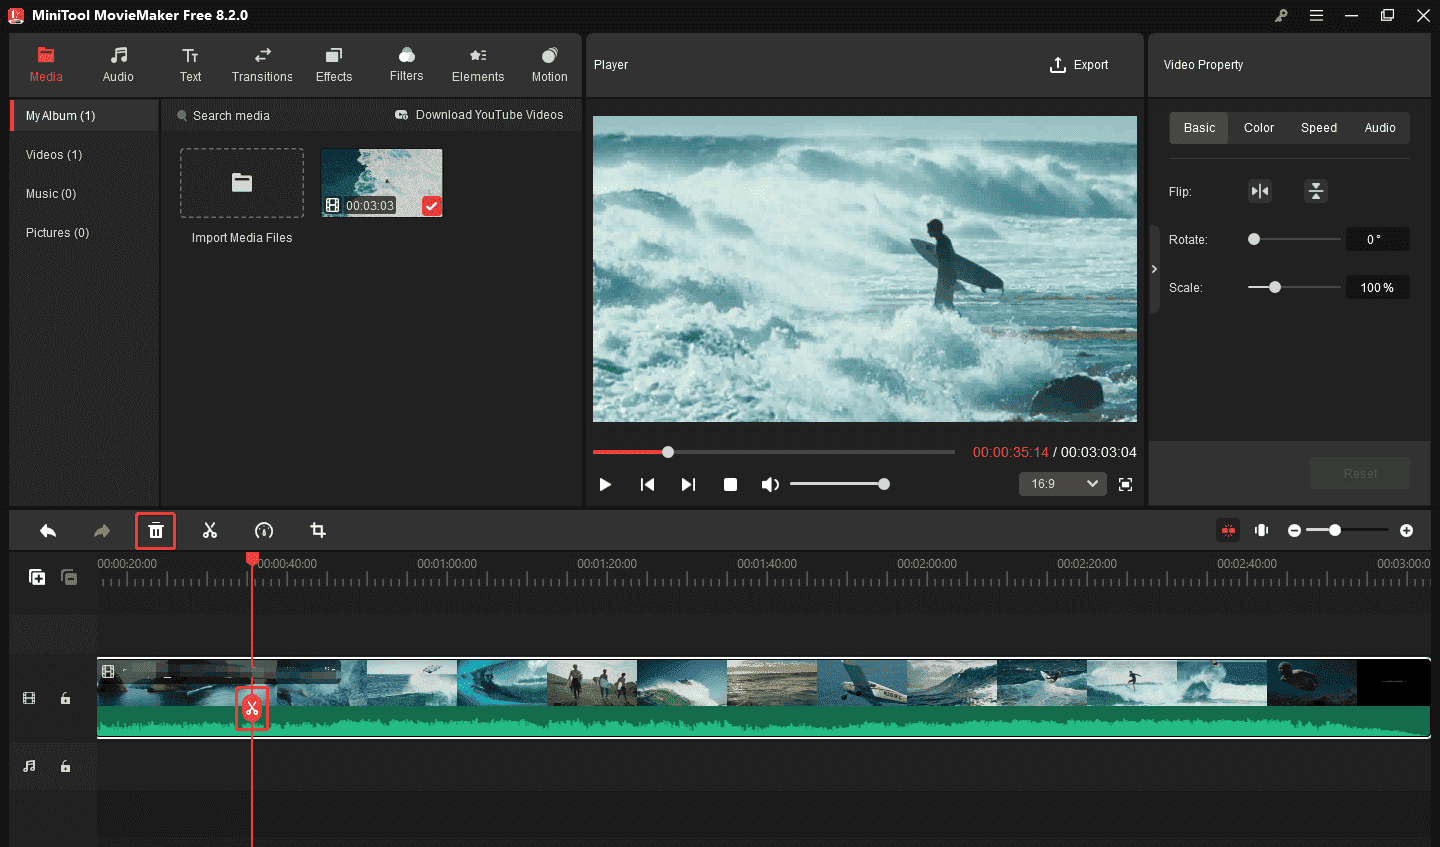
Task: Click the Export button
Action: coord(1079,65)
